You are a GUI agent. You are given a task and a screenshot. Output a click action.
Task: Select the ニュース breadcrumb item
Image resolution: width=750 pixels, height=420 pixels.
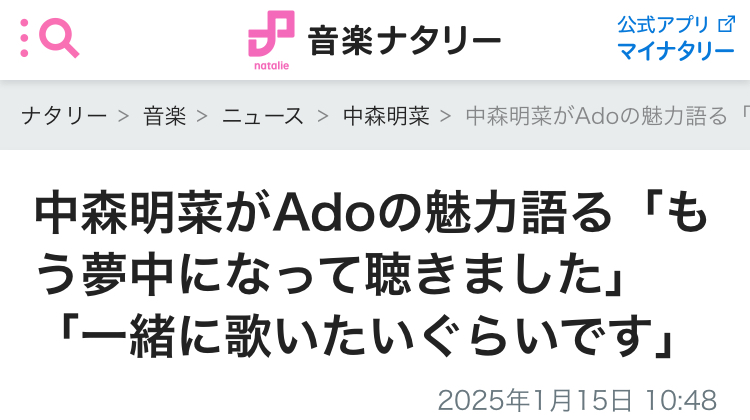coord(263,116)
